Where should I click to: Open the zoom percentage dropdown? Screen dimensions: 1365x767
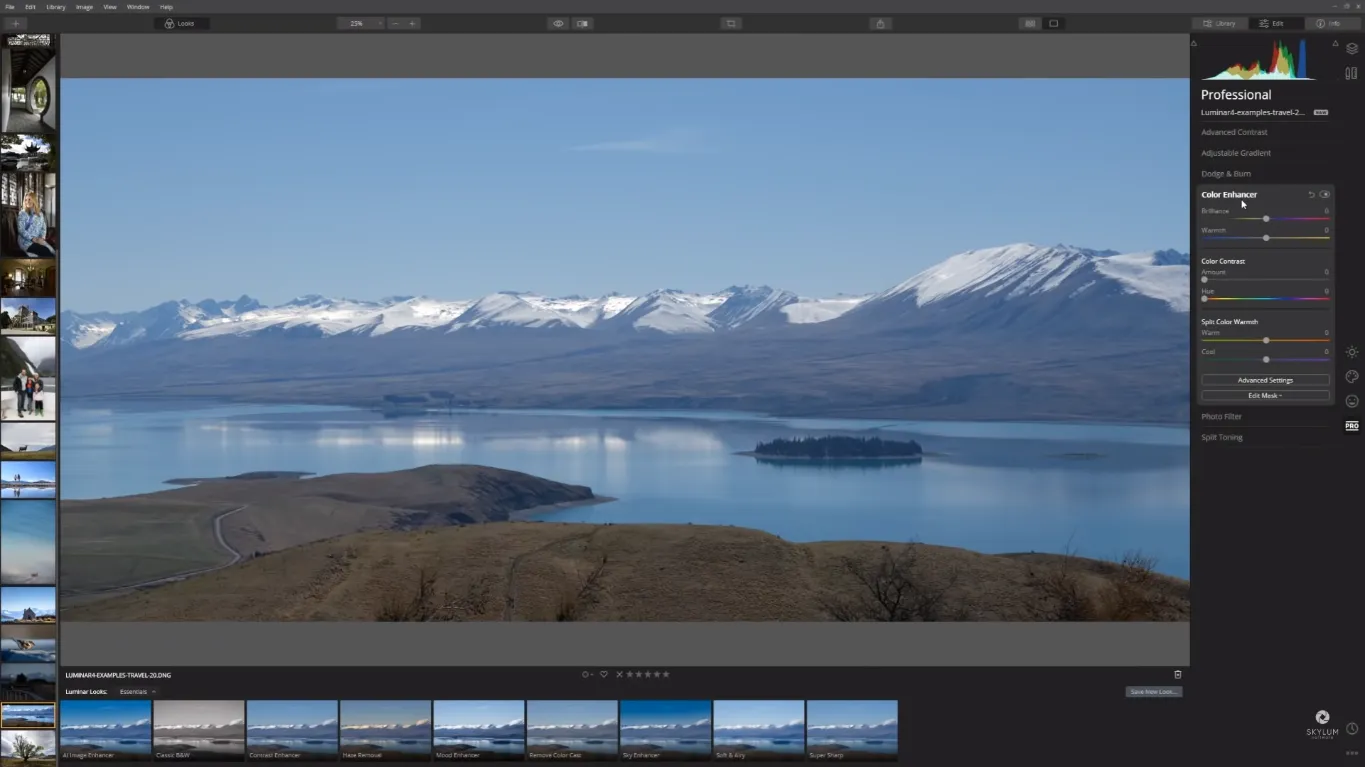click(360, 23)
